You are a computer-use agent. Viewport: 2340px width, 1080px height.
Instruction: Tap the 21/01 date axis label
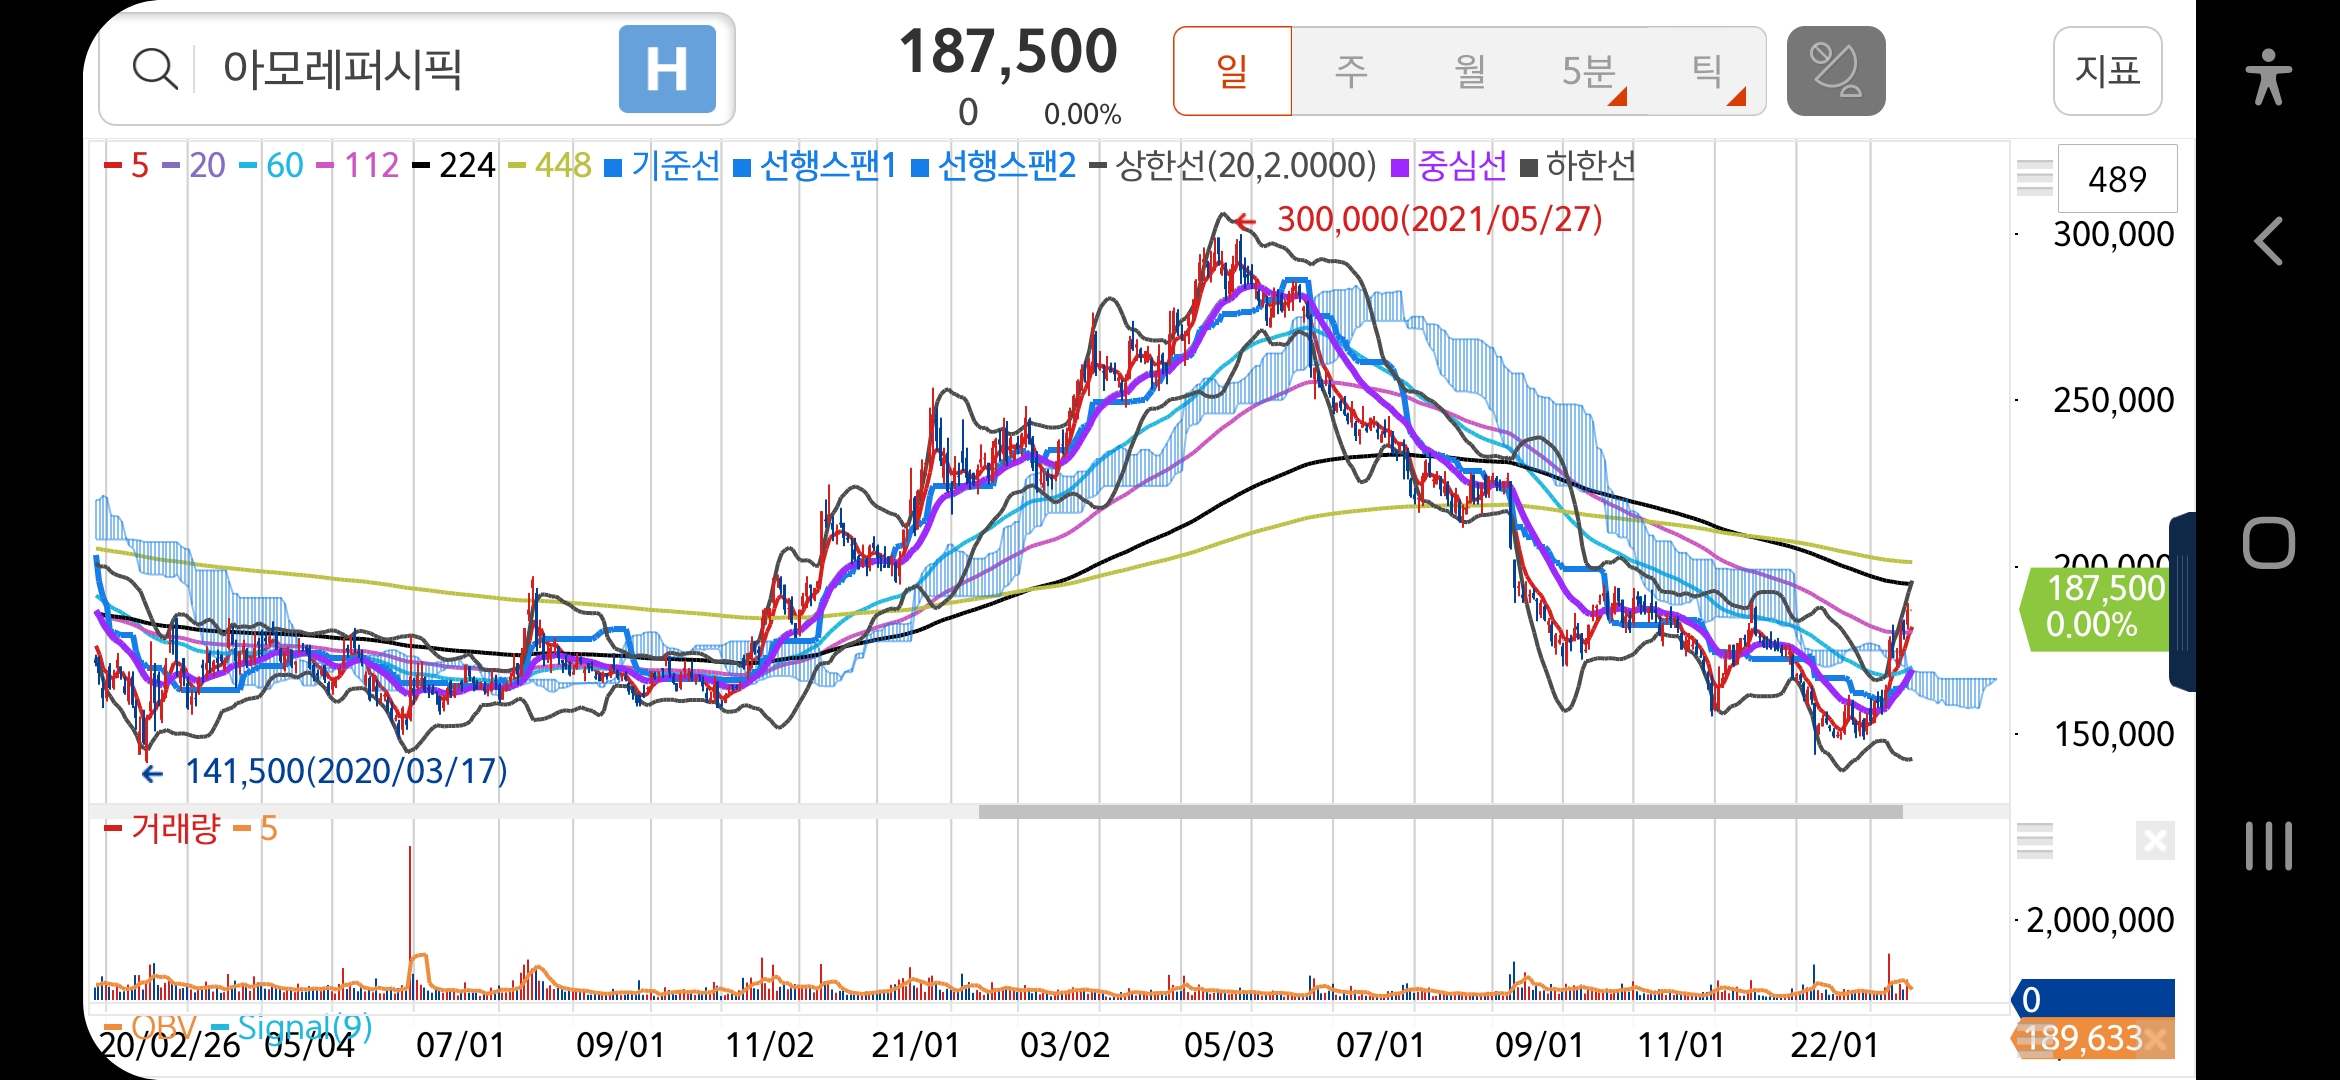[915, 1046]
